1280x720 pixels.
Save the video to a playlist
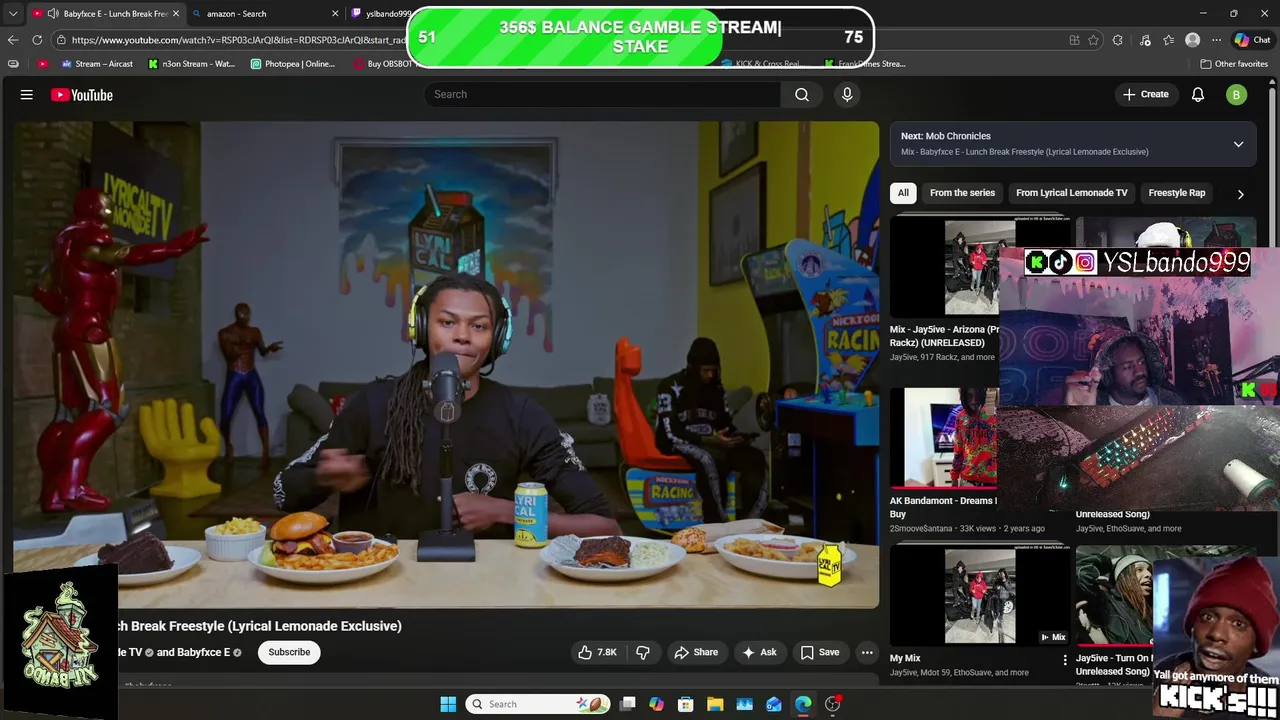819,652
